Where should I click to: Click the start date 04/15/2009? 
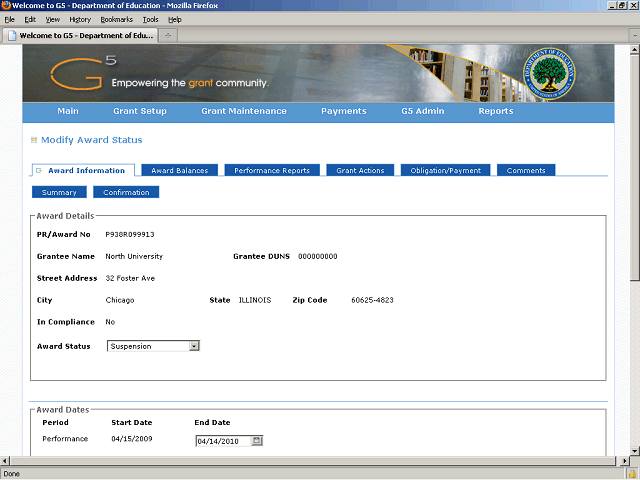coord(132,439)
